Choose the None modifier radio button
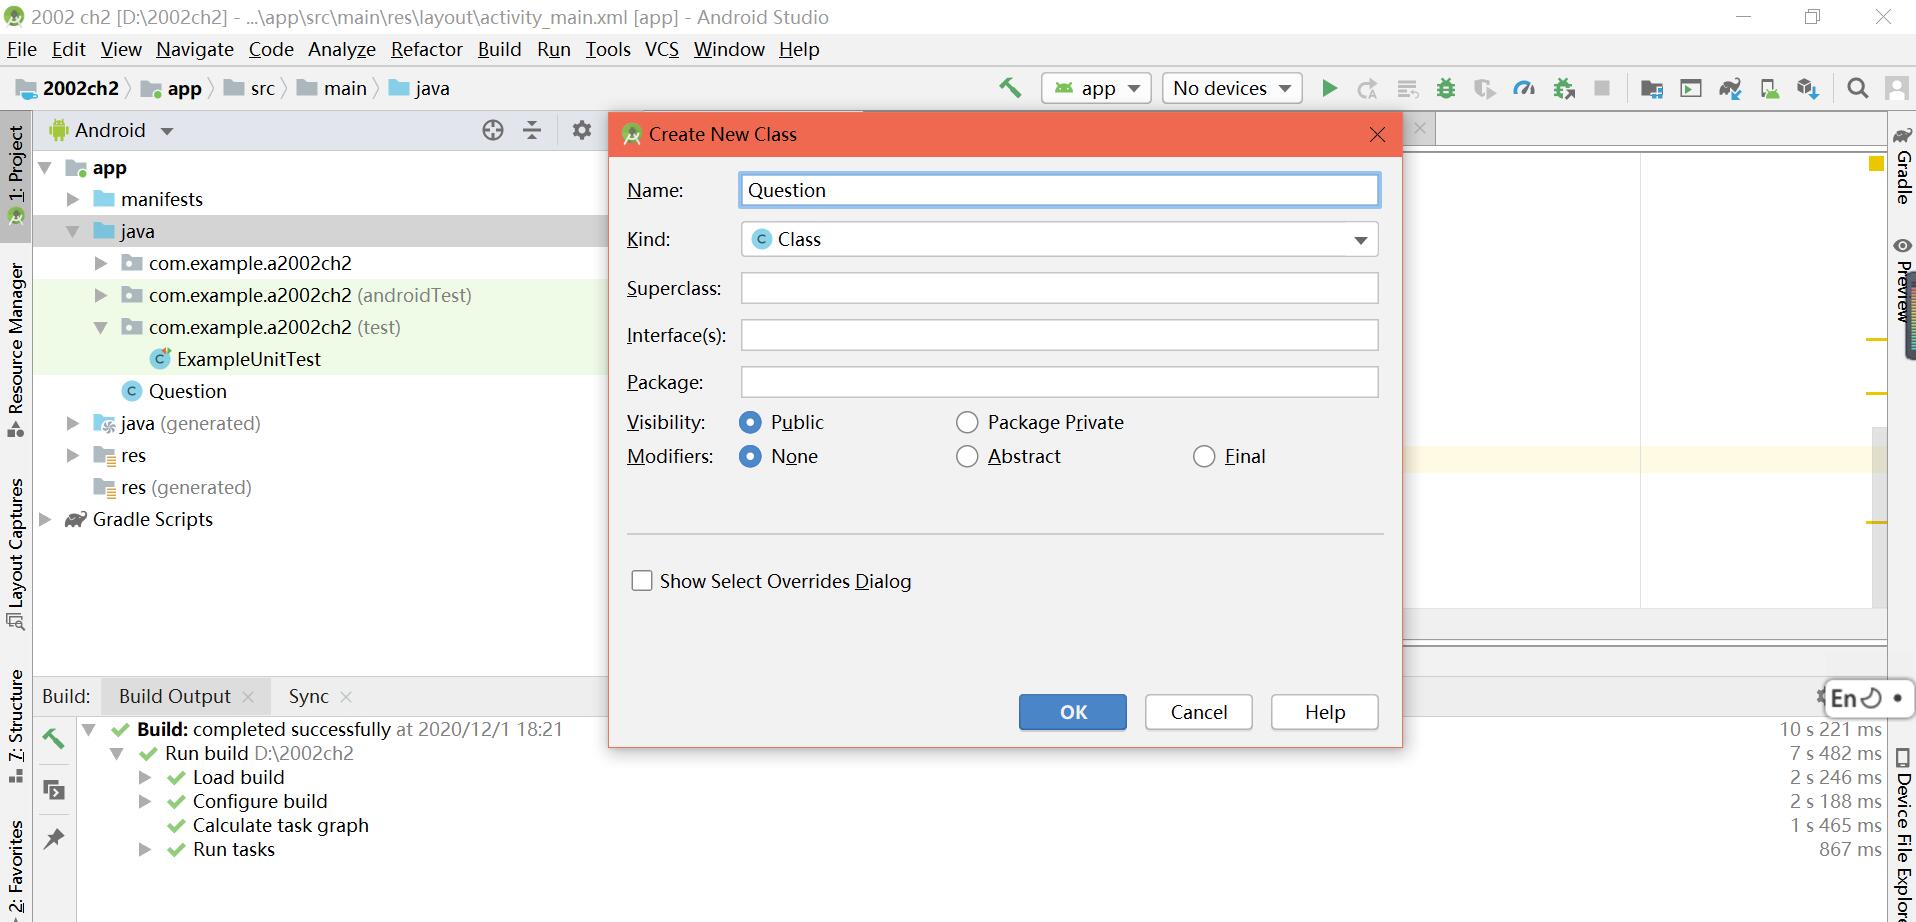1916x922 pixels. tap(750, 456)
